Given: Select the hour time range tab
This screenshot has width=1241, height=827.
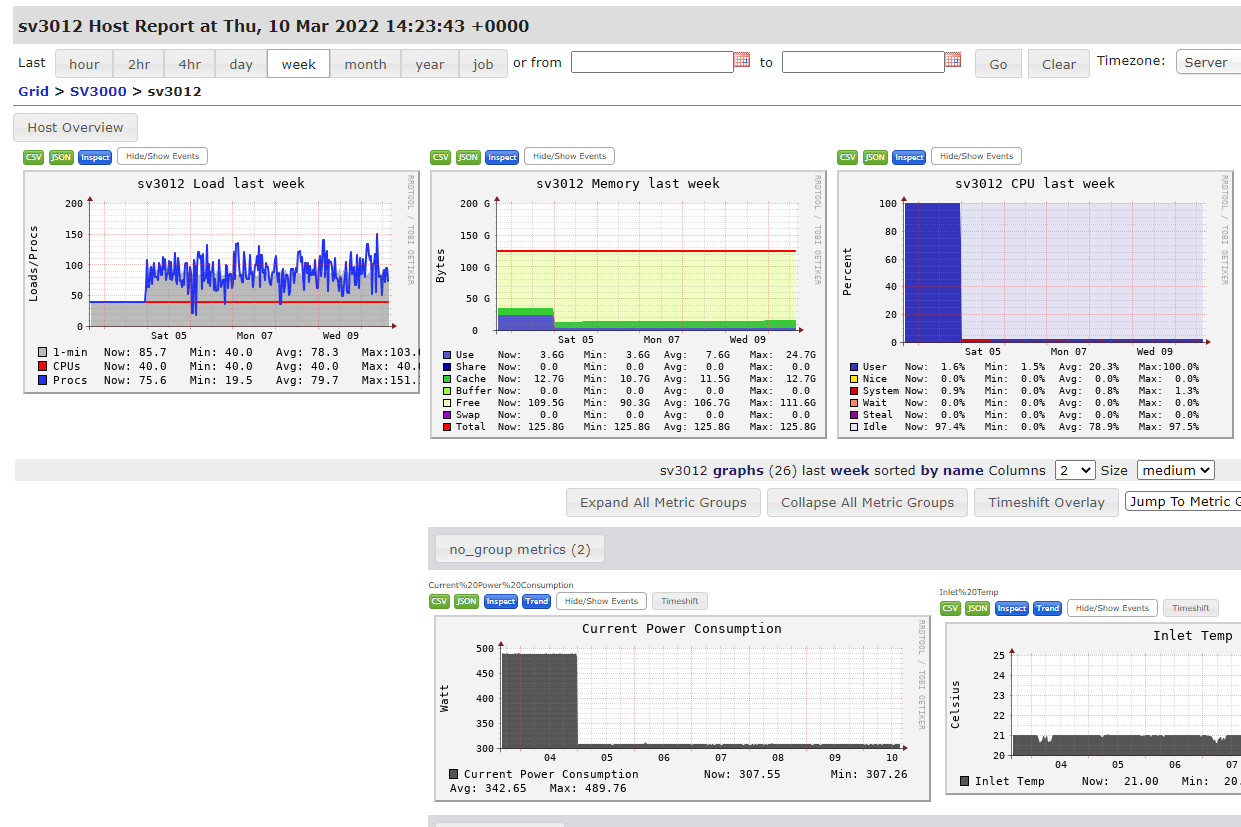Looking at the screenshot, I should pyautogui.click(x=84, y=63).
